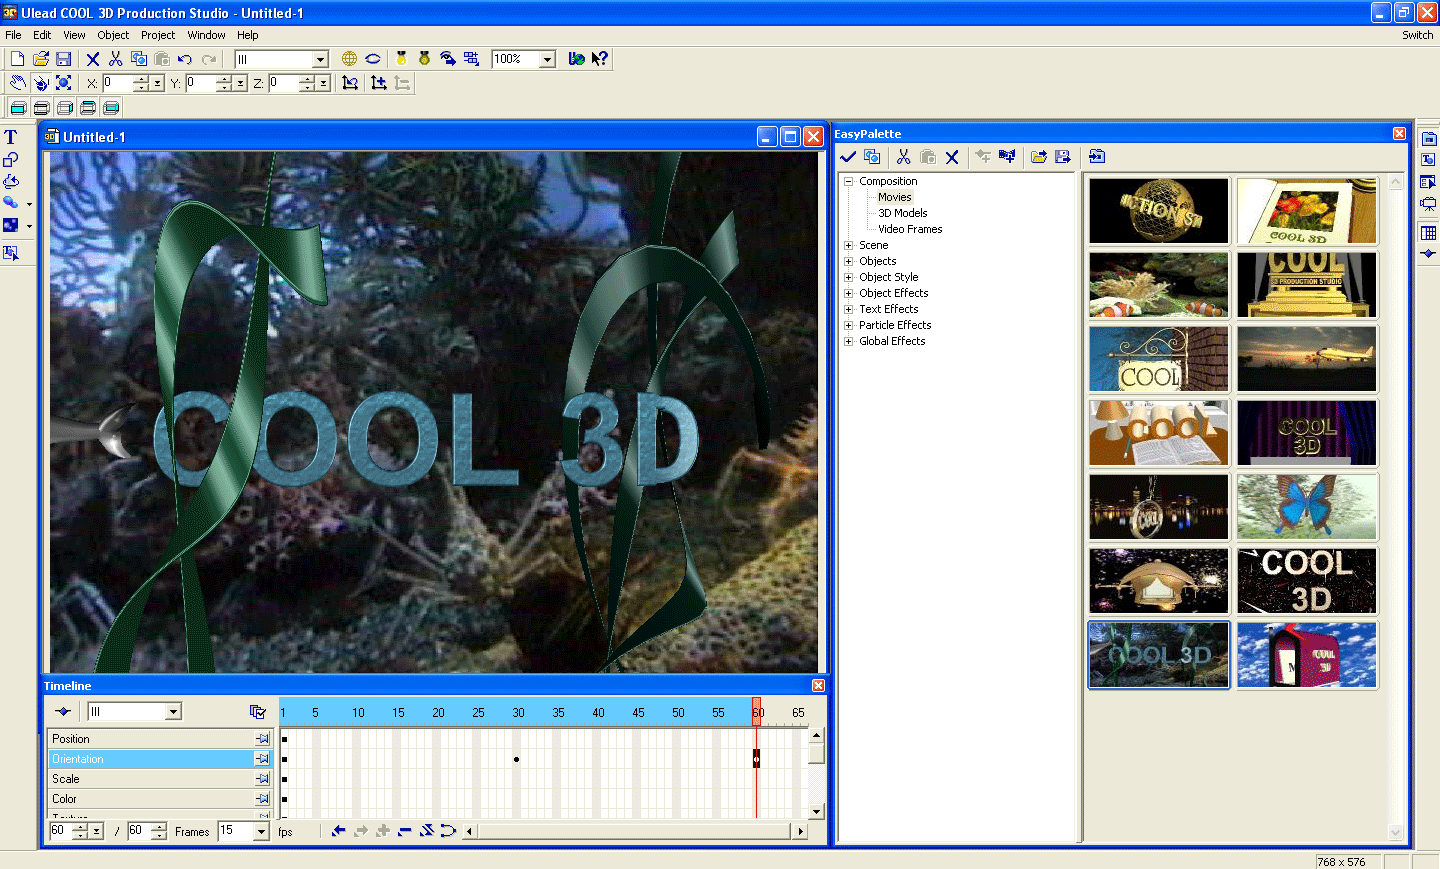Click the Reverse keyframes icon in Timeline
Screen dimensions: 1440x869
[x=426, y=831]
